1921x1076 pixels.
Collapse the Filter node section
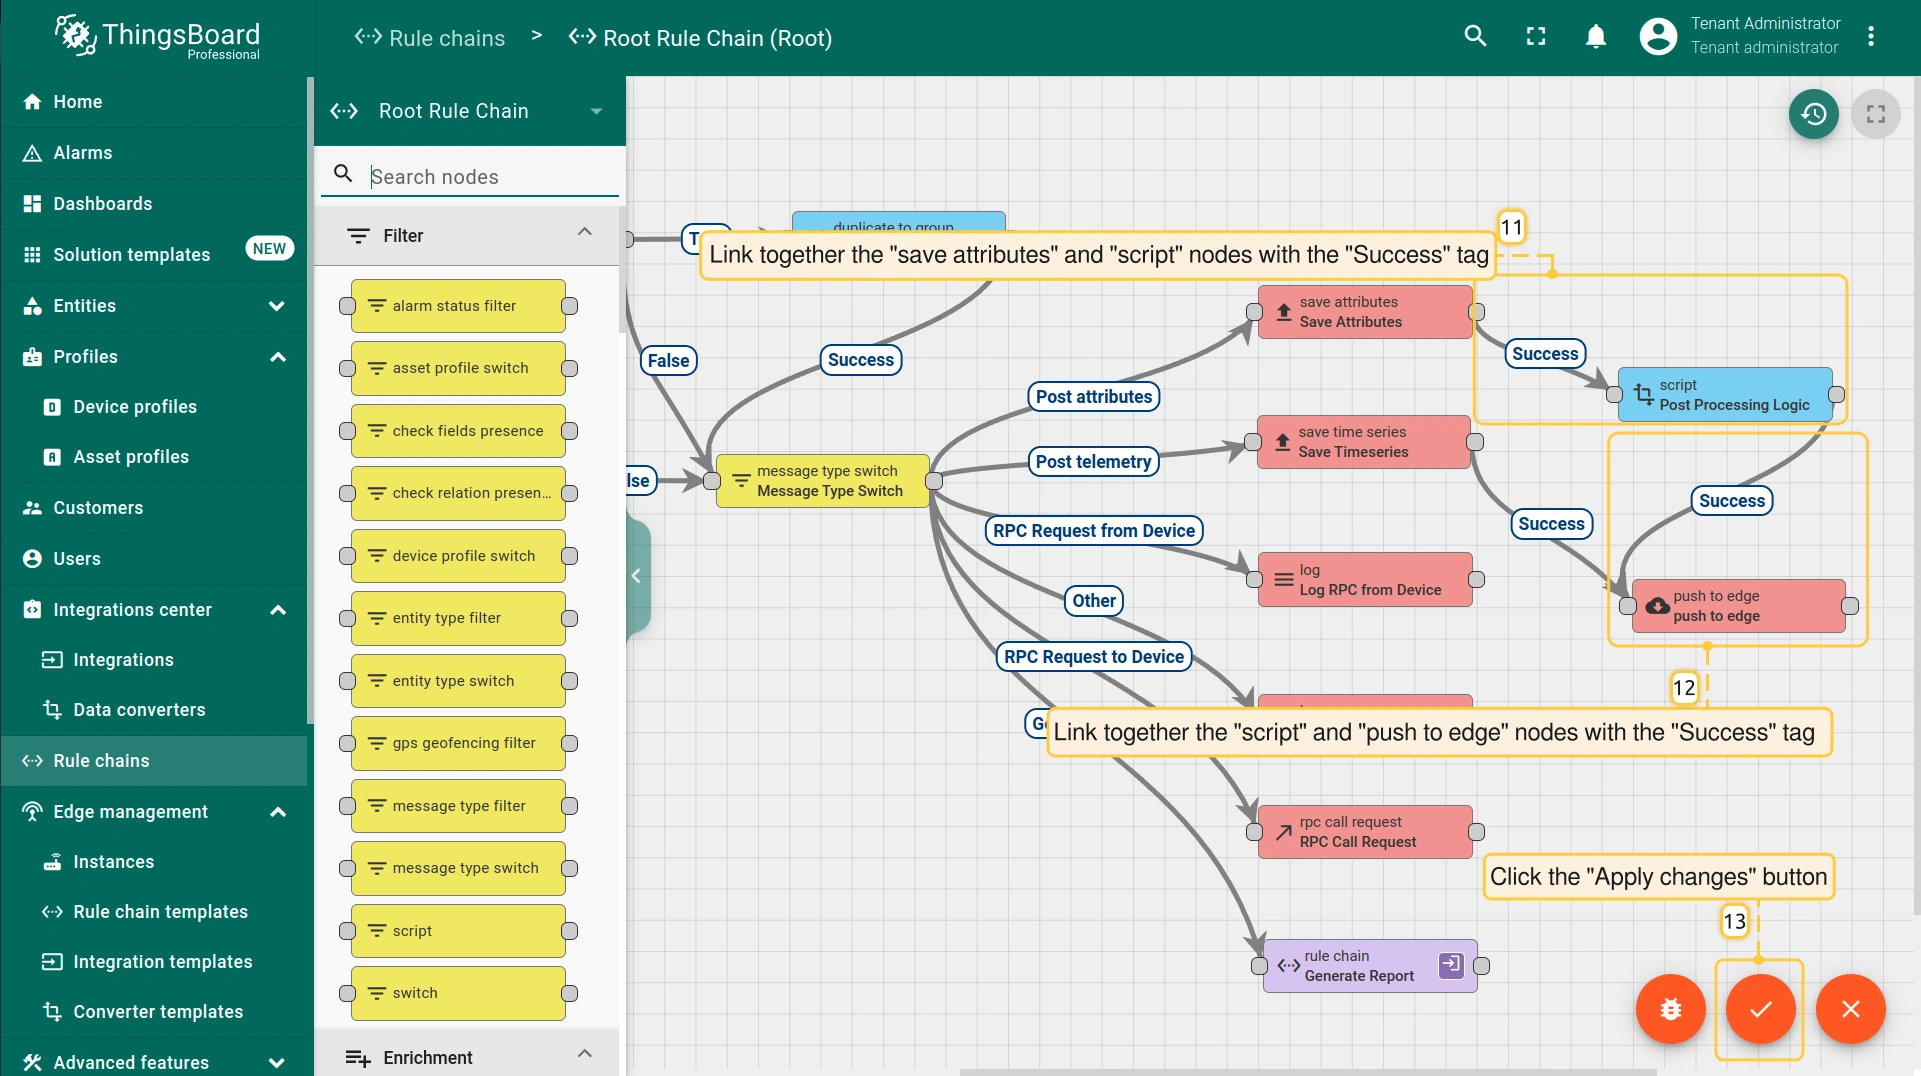pyautogui.click(x=585, y=233)
